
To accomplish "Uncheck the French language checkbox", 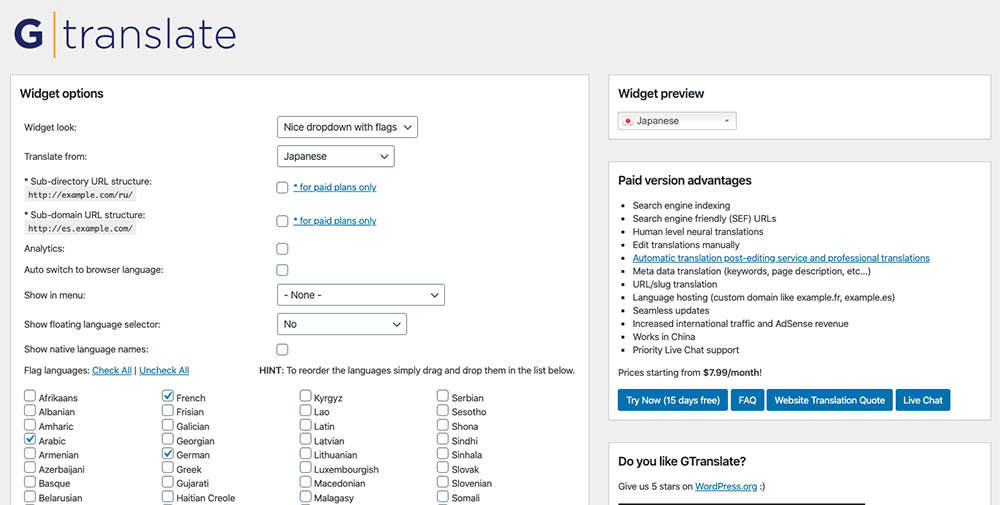I will (x=168, y=397).
